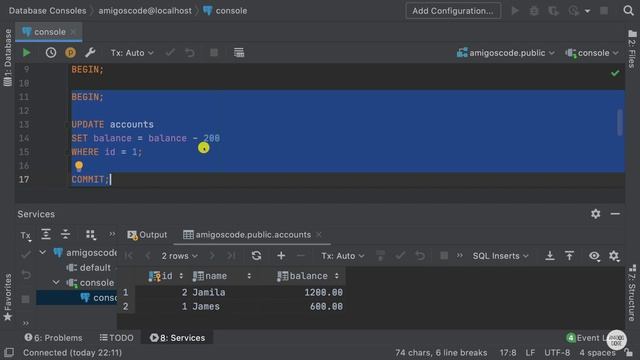Image resolution: width=640 pixels, height=360 pixels.
Task: Select the Jamila name cell
Action: tap(209, 292)
